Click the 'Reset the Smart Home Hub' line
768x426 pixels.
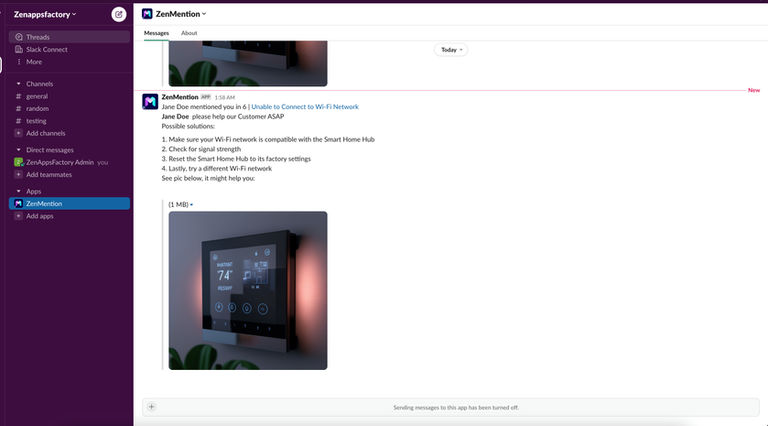(x=236, y=159)
